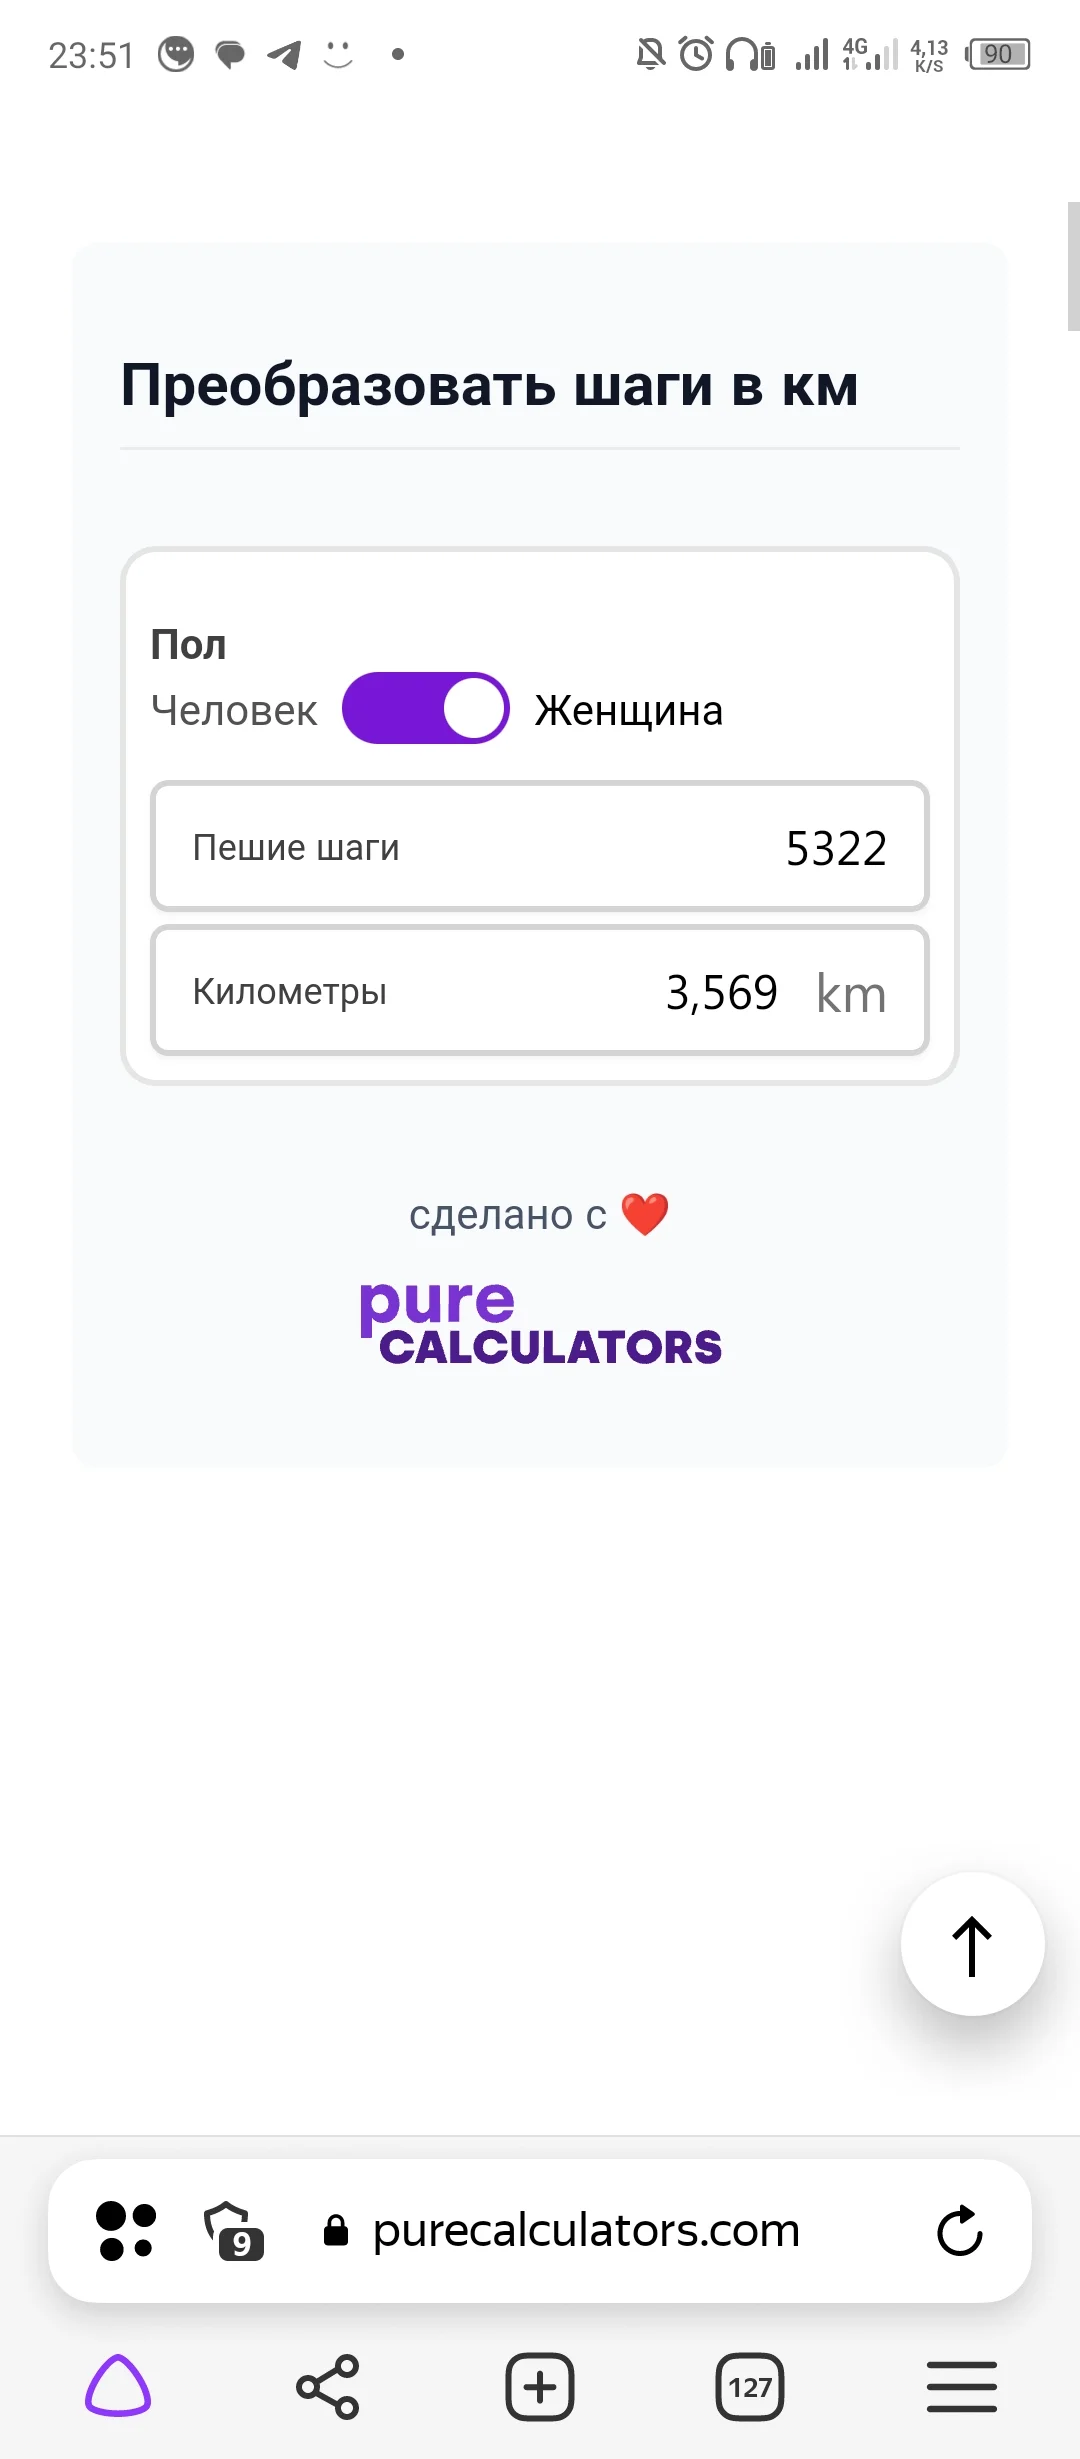The image size is (1080, 2459).
Task: Open the tab switcher showing 127
Action: [x=750, y=2387]
